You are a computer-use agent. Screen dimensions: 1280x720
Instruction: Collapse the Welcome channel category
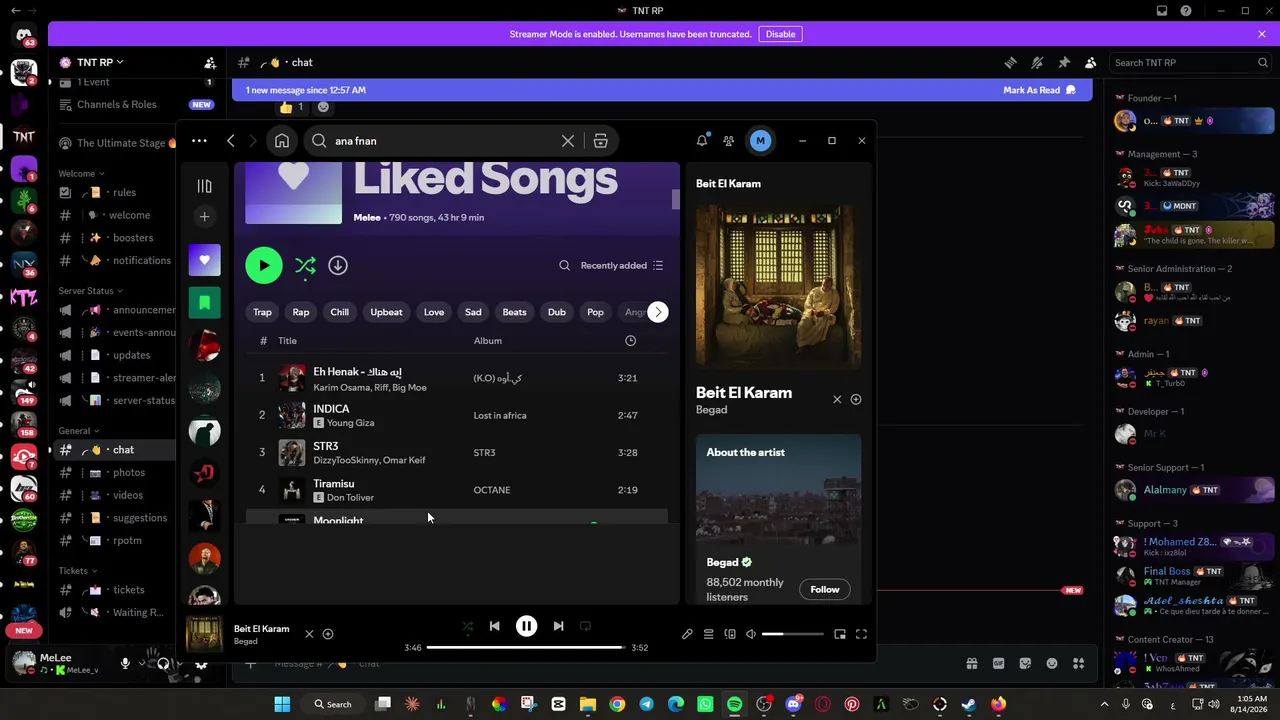[x=81, y=174]
